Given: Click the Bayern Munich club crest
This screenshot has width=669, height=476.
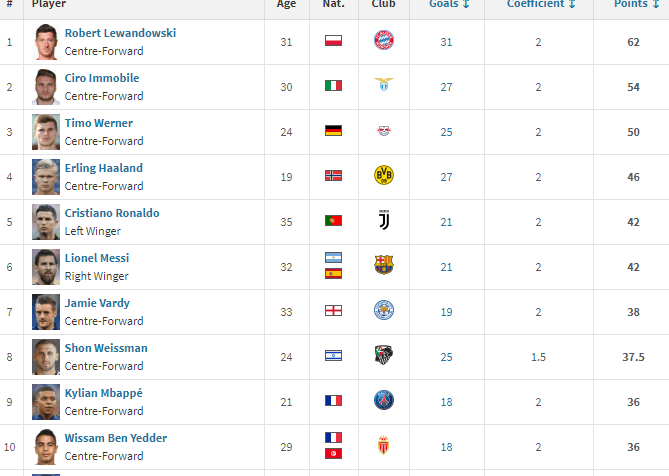Looking at the screenshot, I should [384, 41].
